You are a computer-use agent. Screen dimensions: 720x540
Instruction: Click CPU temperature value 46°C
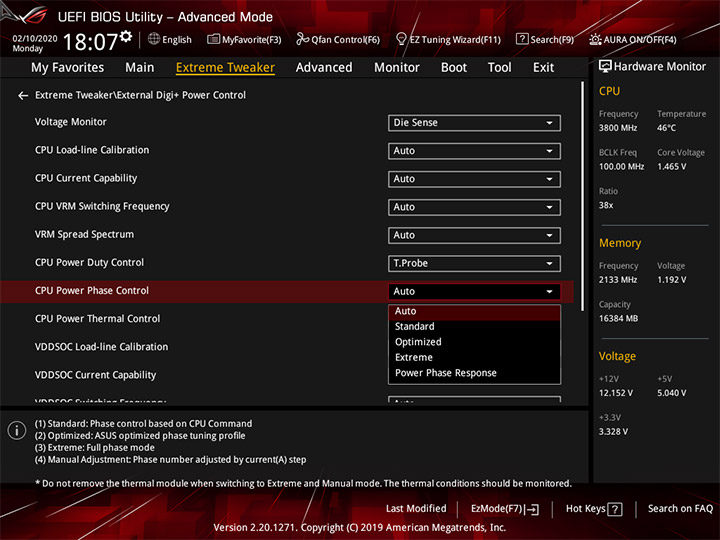point(666,128)
